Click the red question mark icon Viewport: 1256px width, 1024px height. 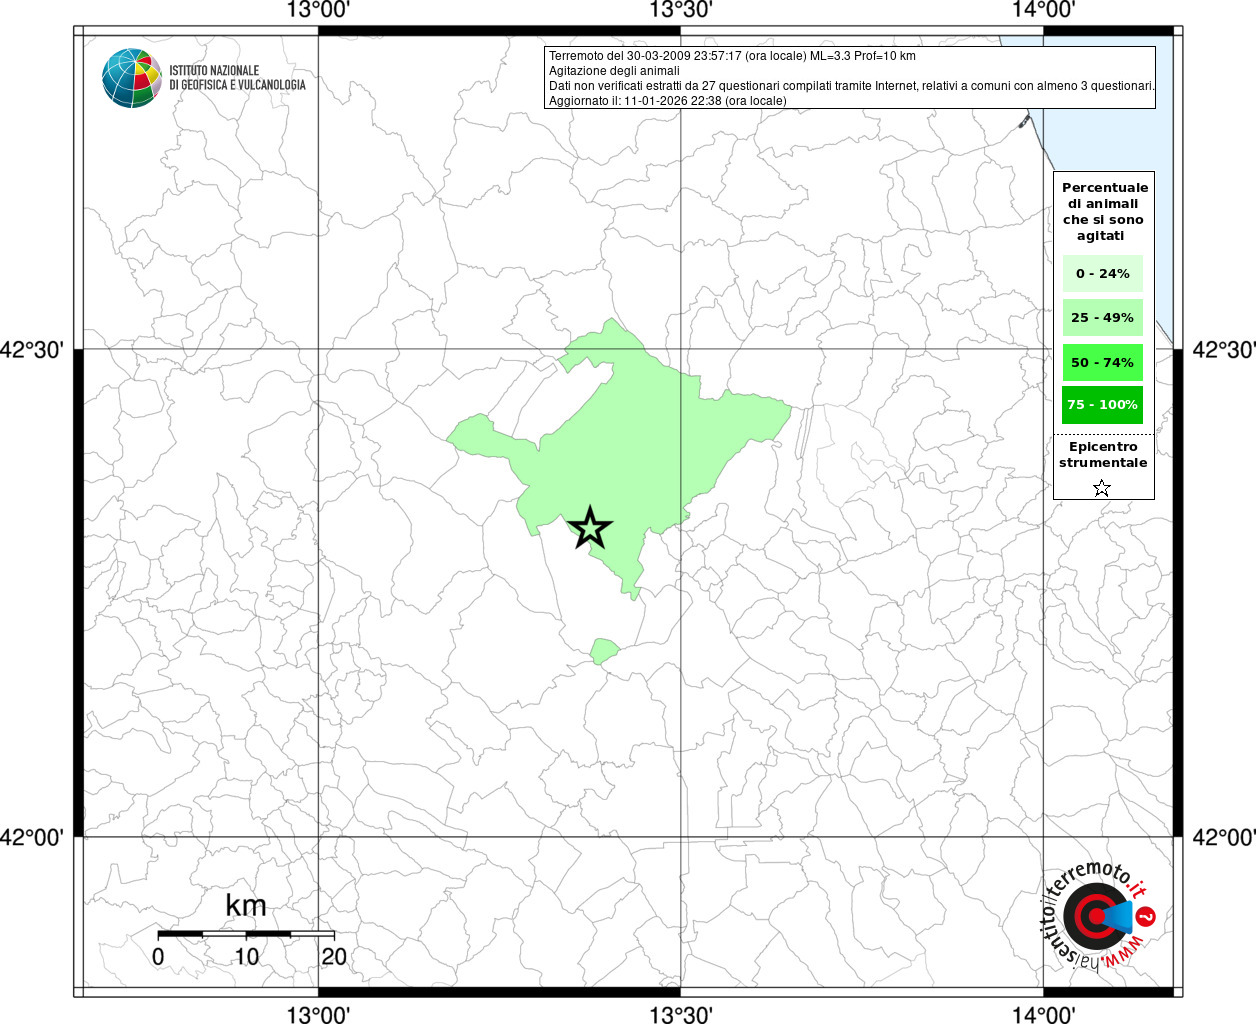click(1147, 916)
